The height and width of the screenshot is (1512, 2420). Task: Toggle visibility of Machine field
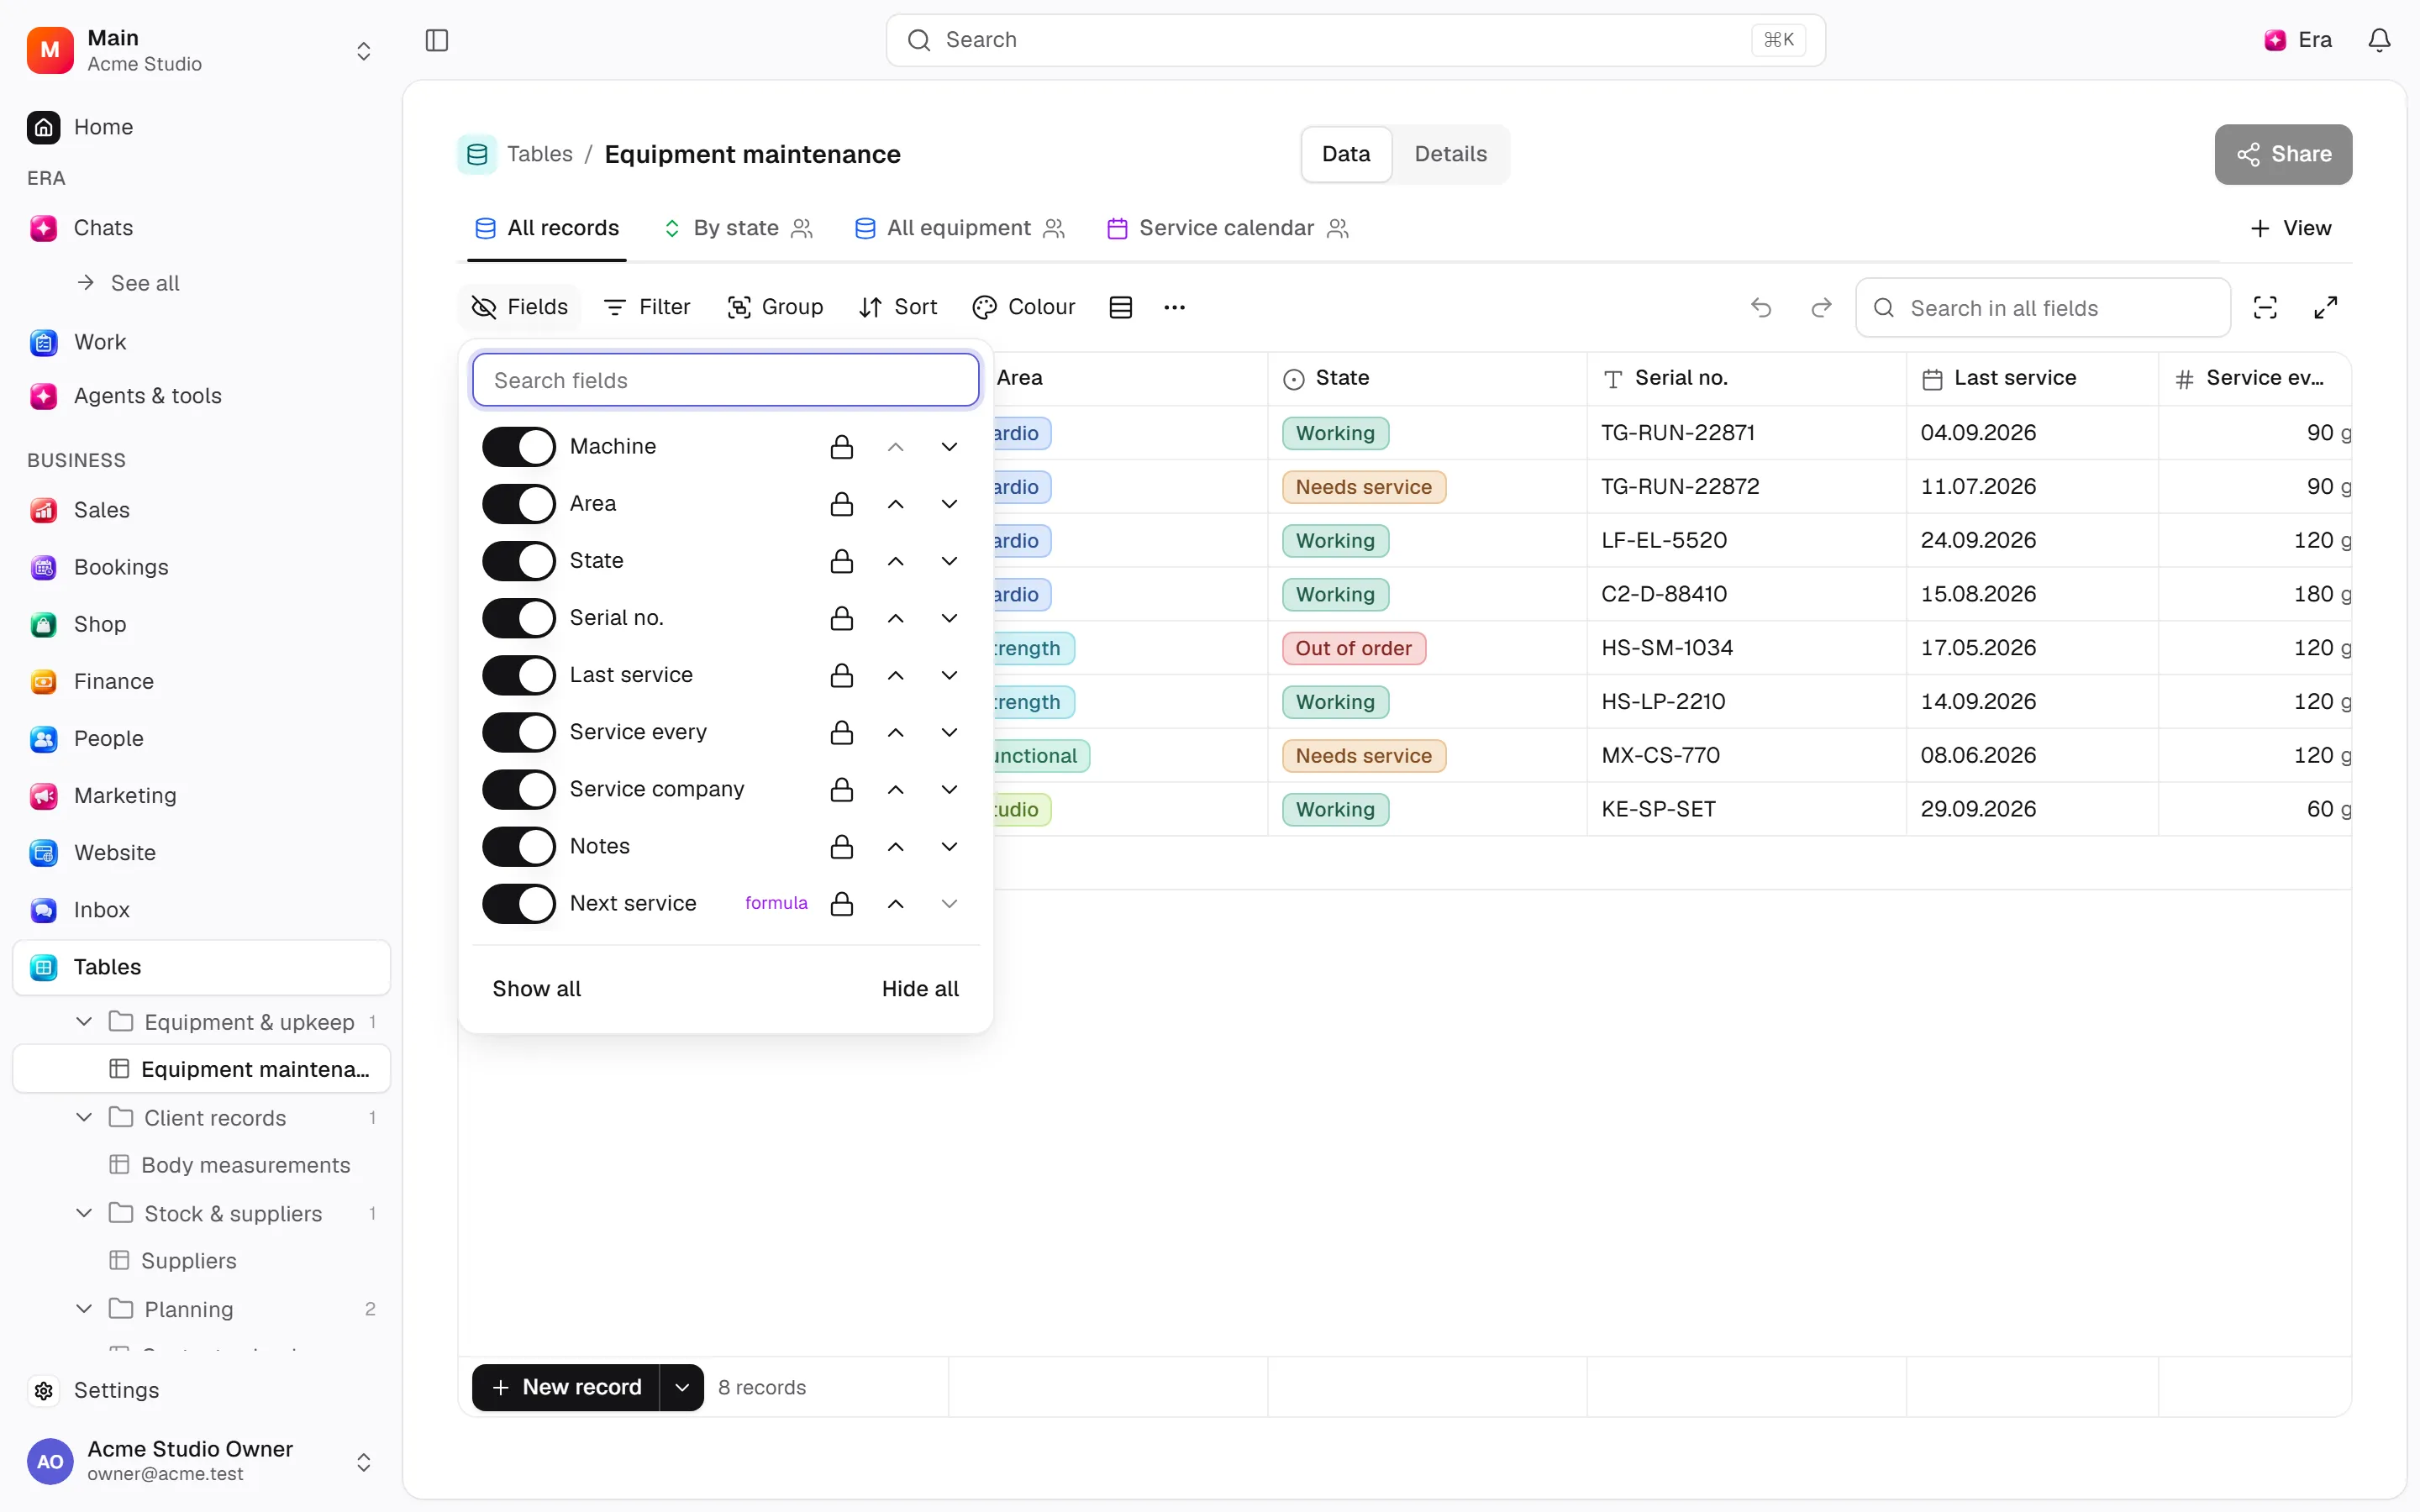click(x=518, y=446)
